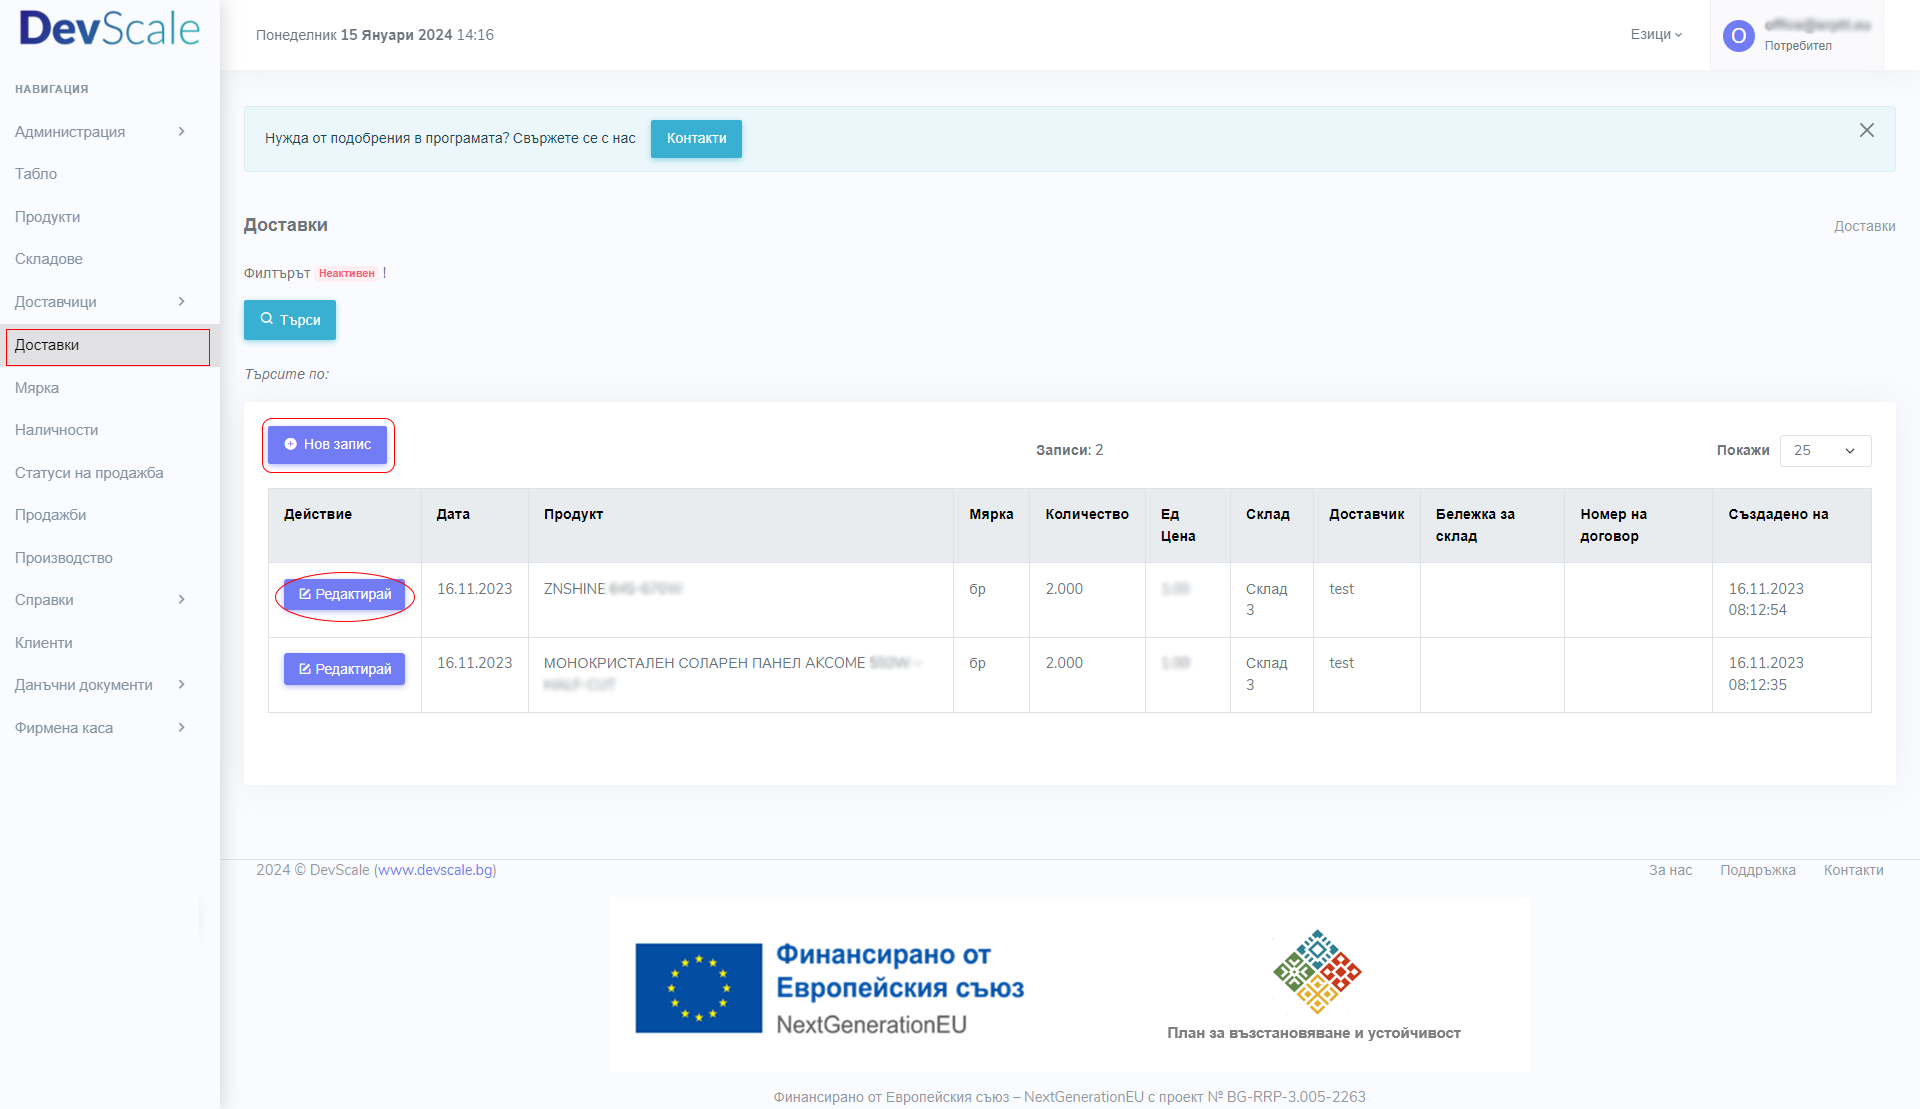Viewport: 1920px width, 1109px height.
Task: Click the Доставки breadcrumb
Action: pyautogui.click(x=1864, y=227)
